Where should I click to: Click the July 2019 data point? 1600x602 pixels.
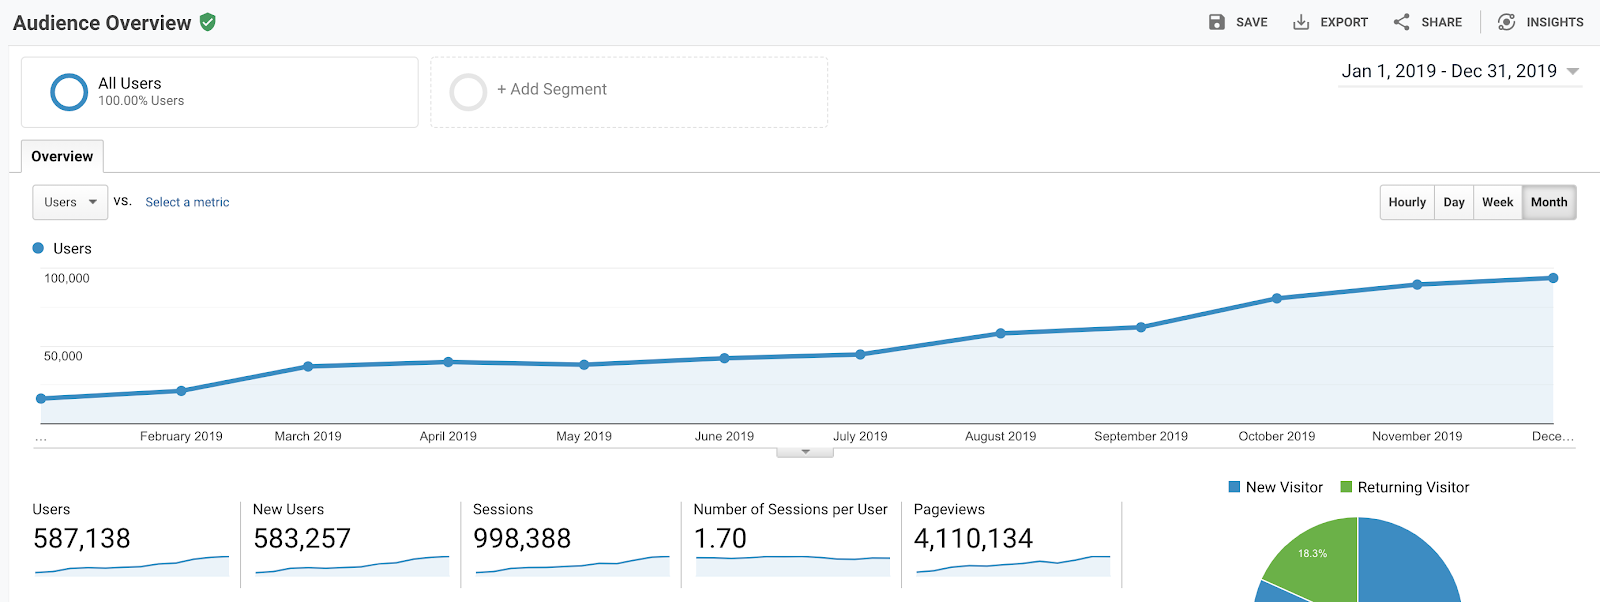860,354
